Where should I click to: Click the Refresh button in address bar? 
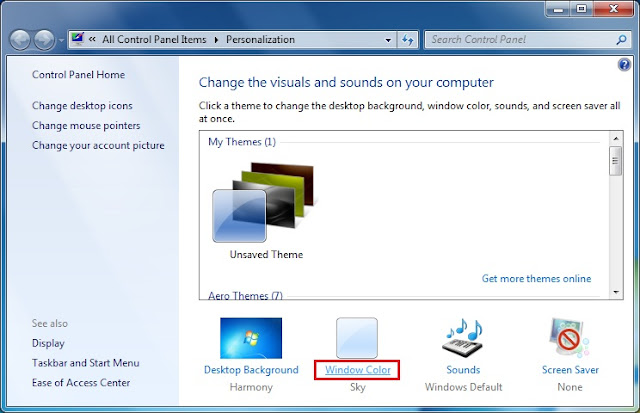coord(407,40)
